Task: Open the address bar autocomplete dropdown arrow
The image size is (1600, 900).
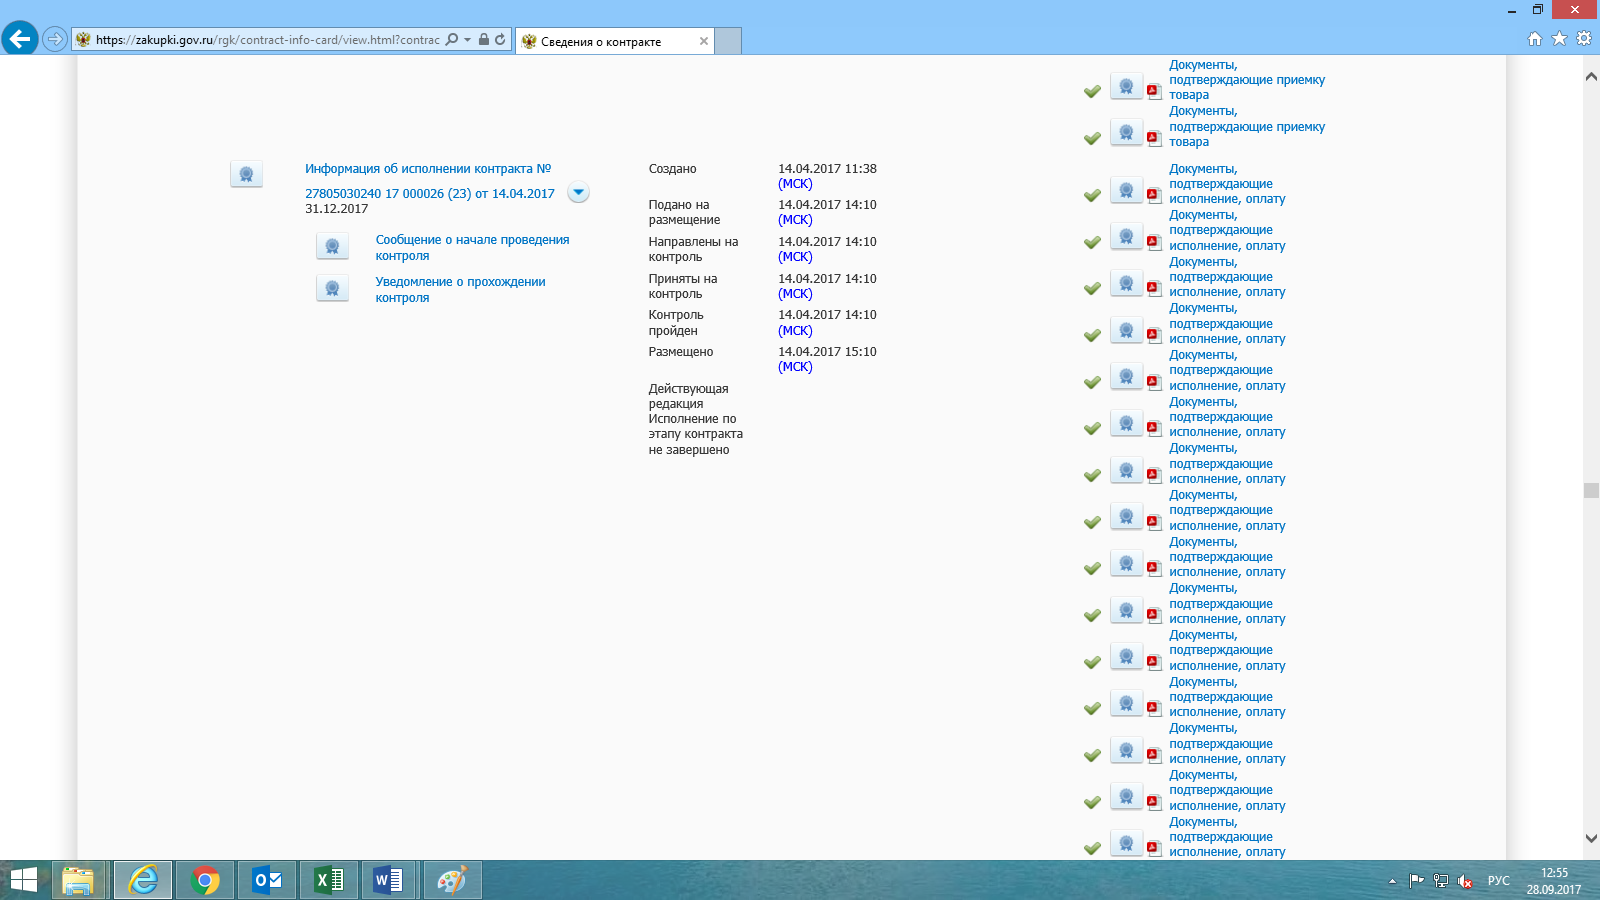Action: pos(467,40)
